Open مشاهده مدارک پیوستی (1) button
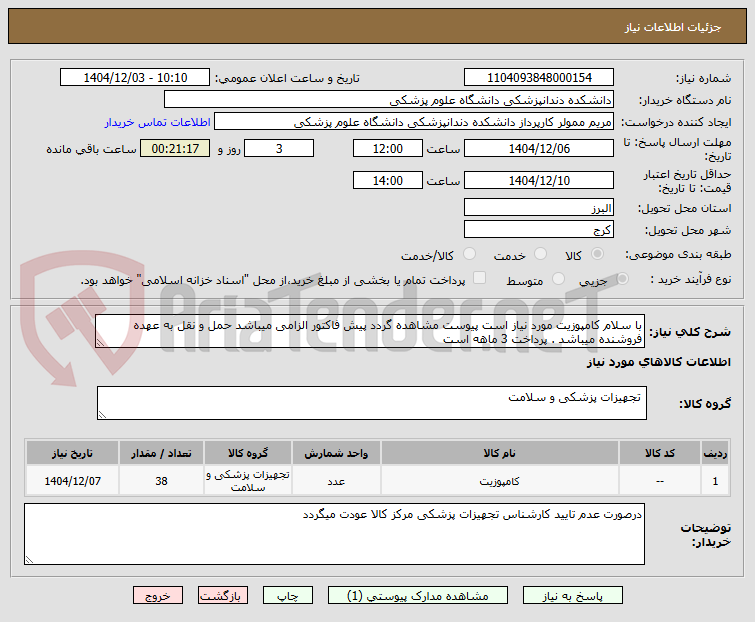Viewport: 755px width, 622px height. 417,596
